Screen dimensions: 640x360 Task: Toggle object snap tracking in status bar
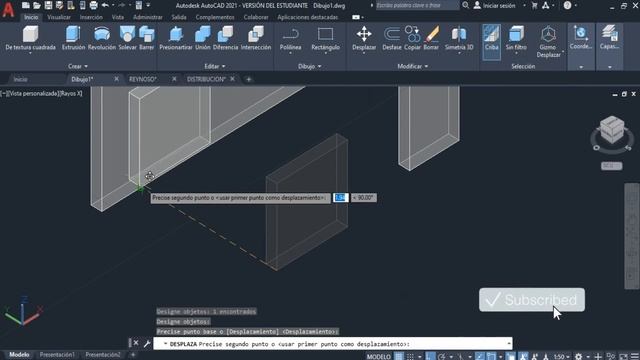tap(480, 356)
